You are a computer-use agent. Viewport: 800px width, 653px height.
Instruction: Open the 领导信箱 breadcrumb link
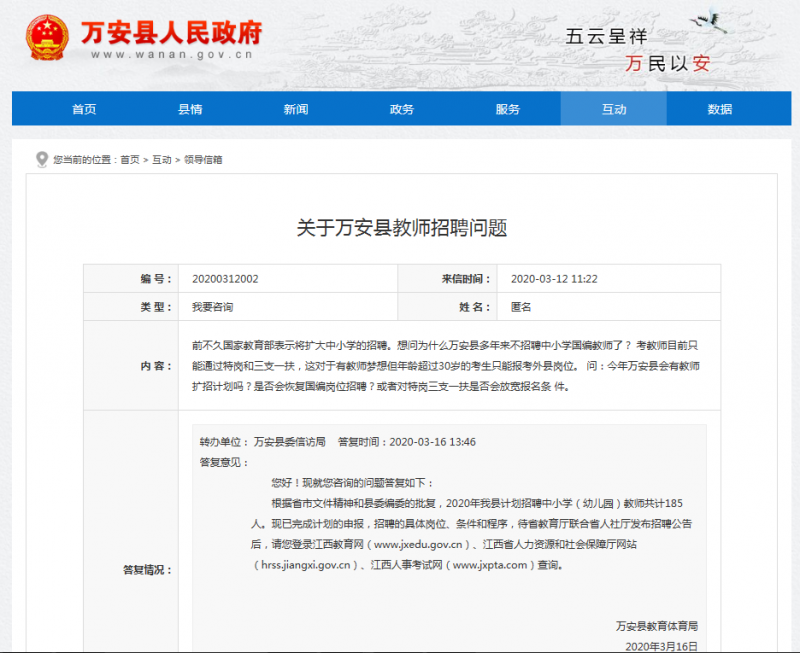[x=203, y=160]
